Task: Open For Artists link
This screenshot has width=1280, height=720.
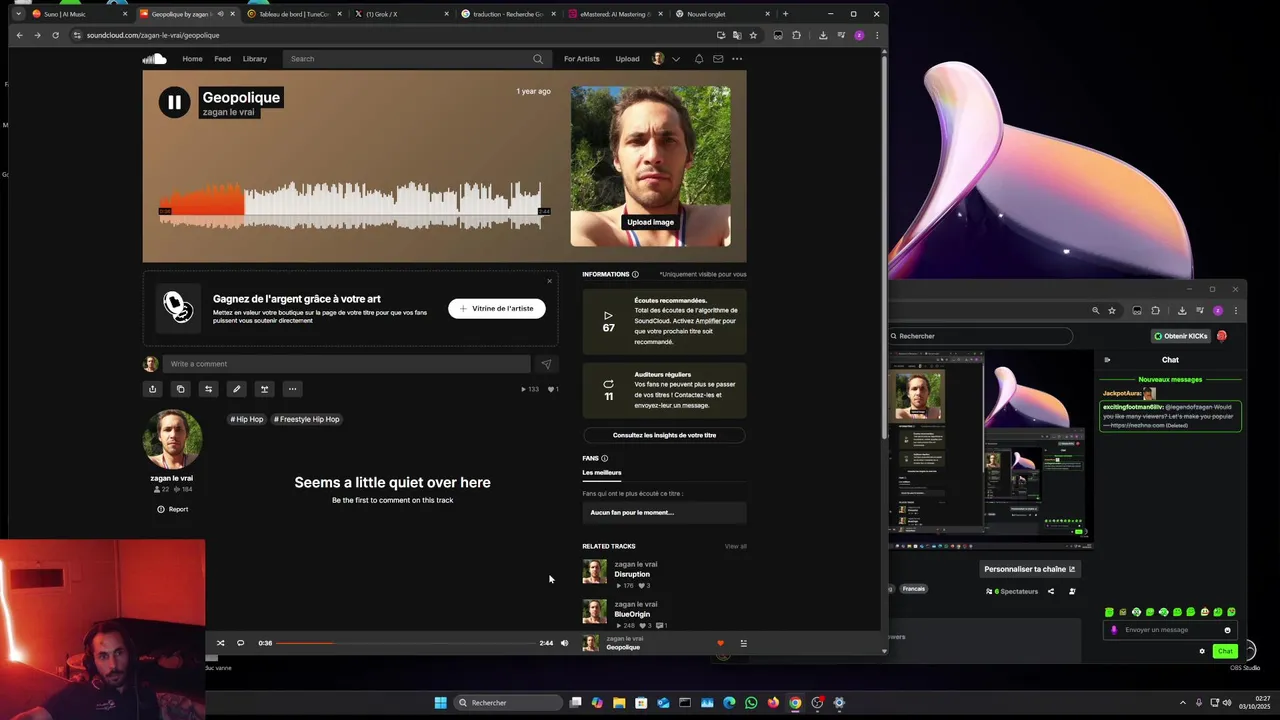Action: click(x=582, y=59)
